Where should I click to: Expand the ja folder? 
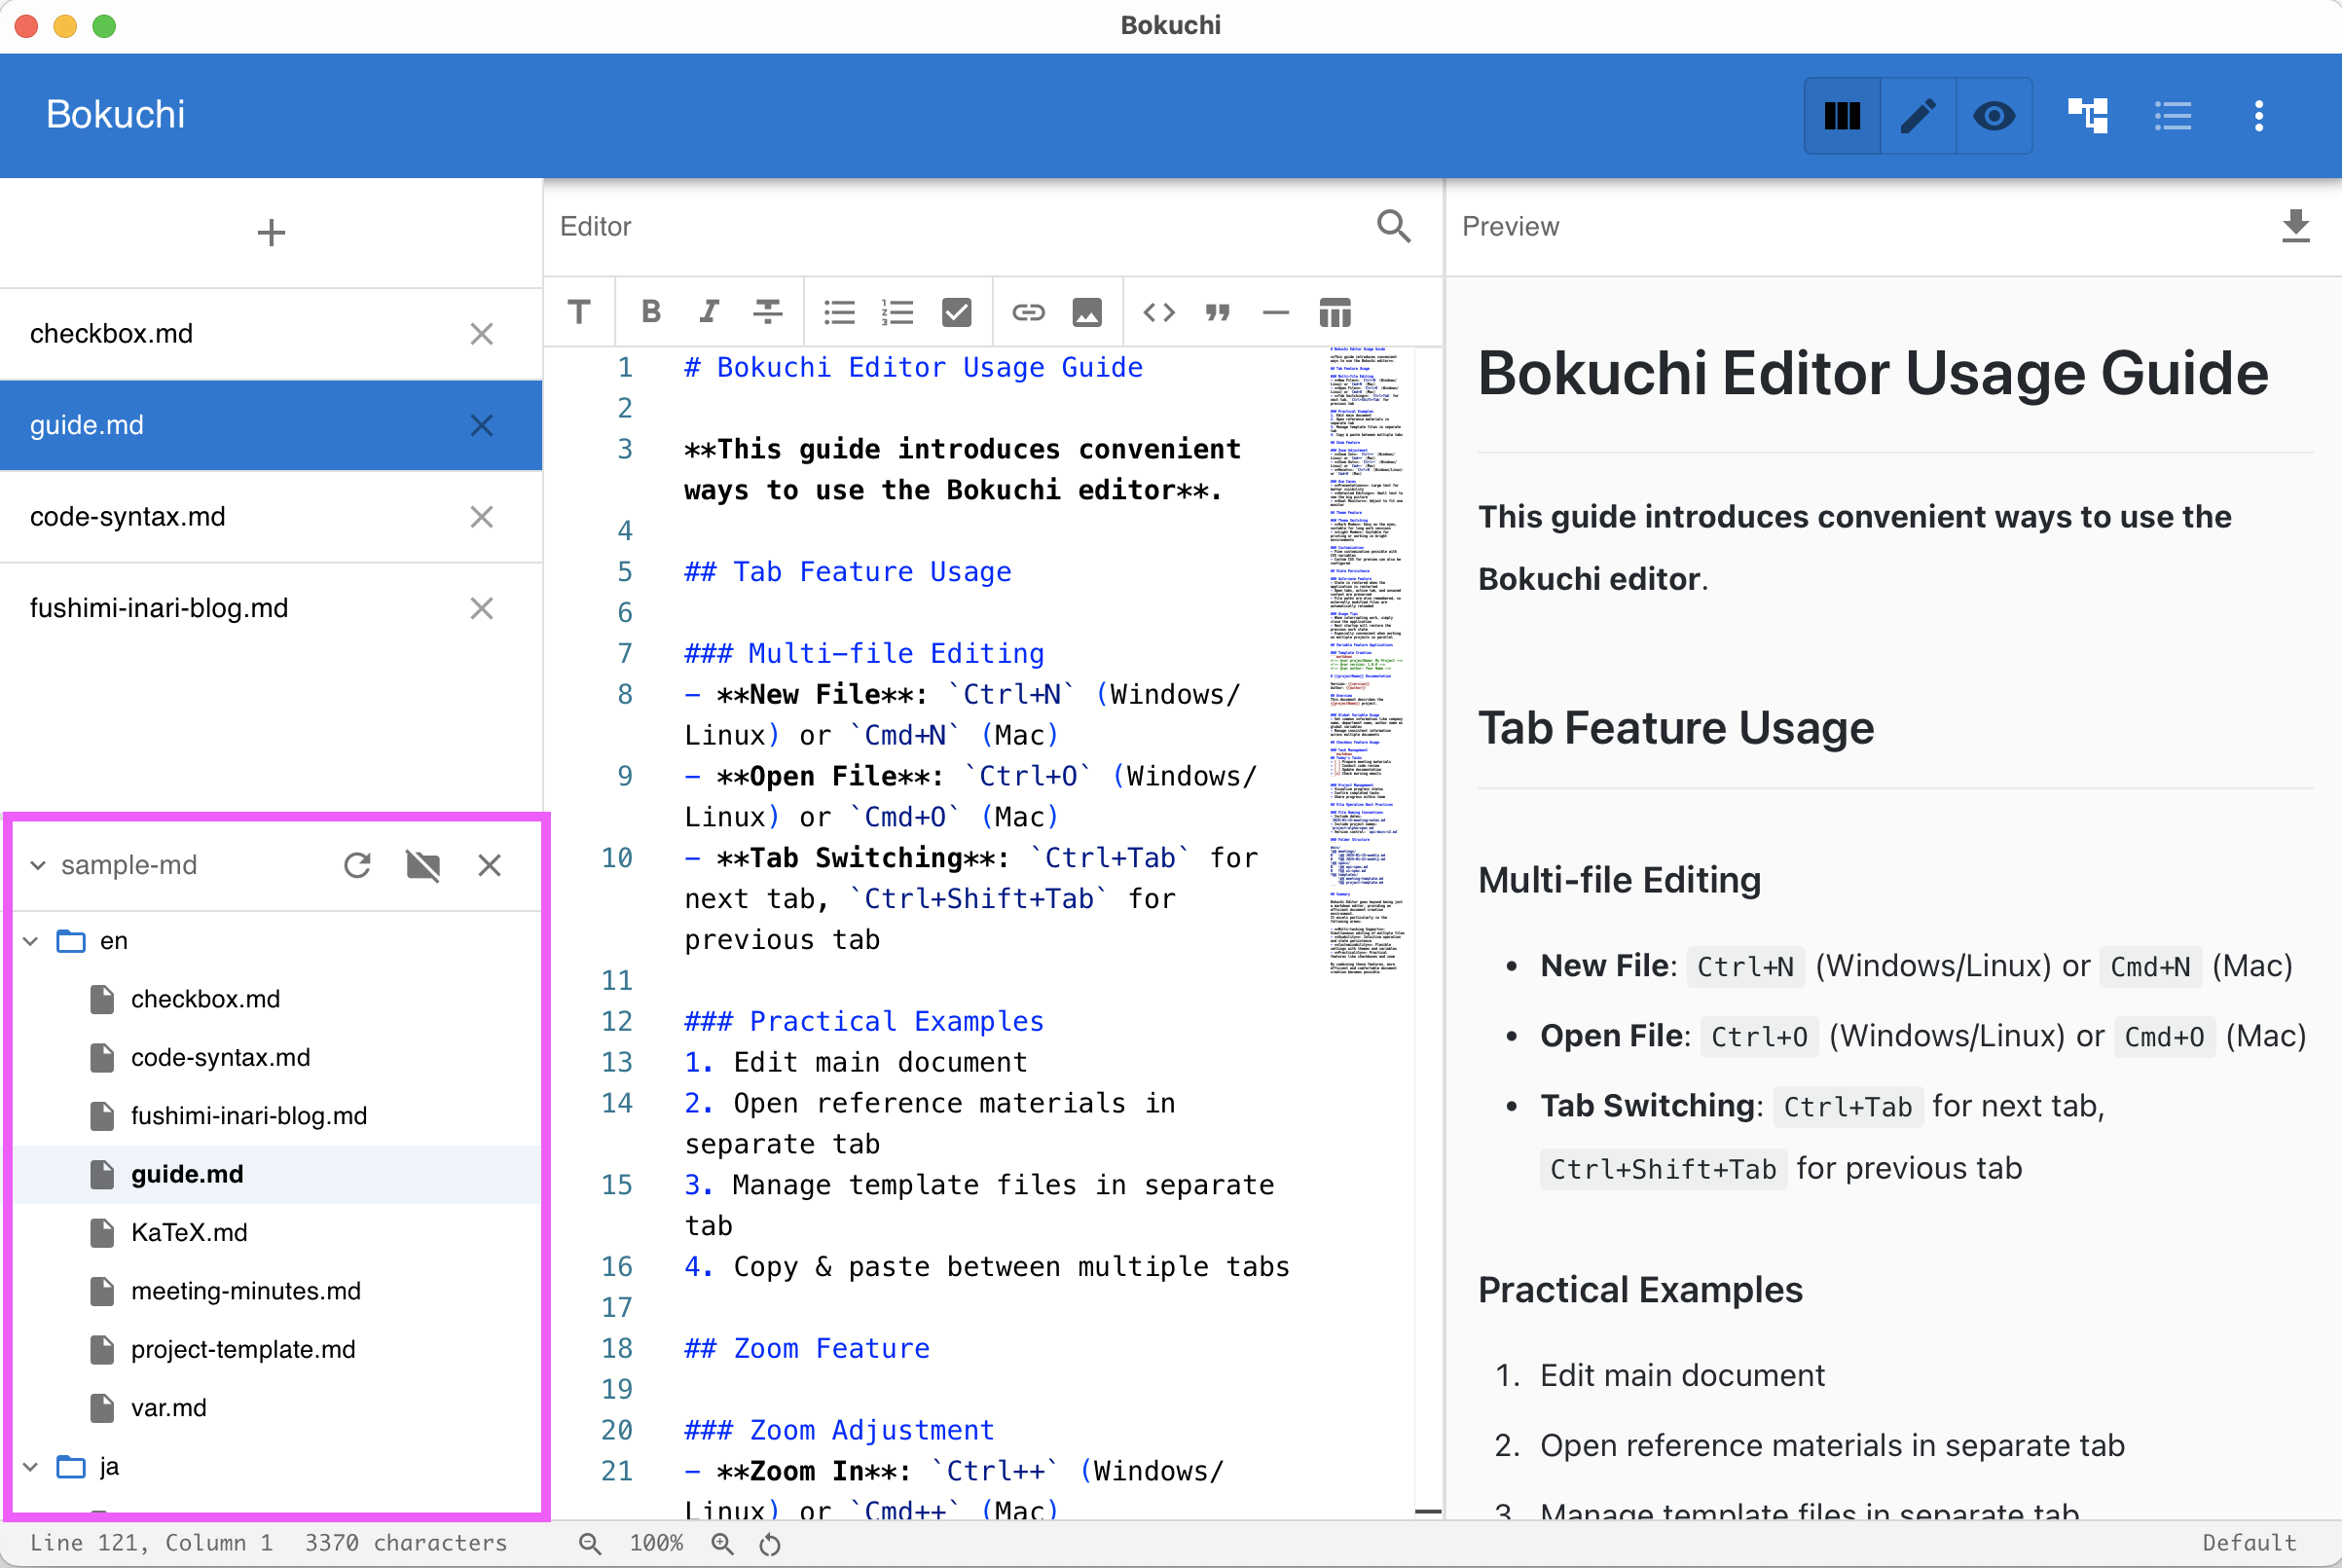click(x=30, y=1466)
